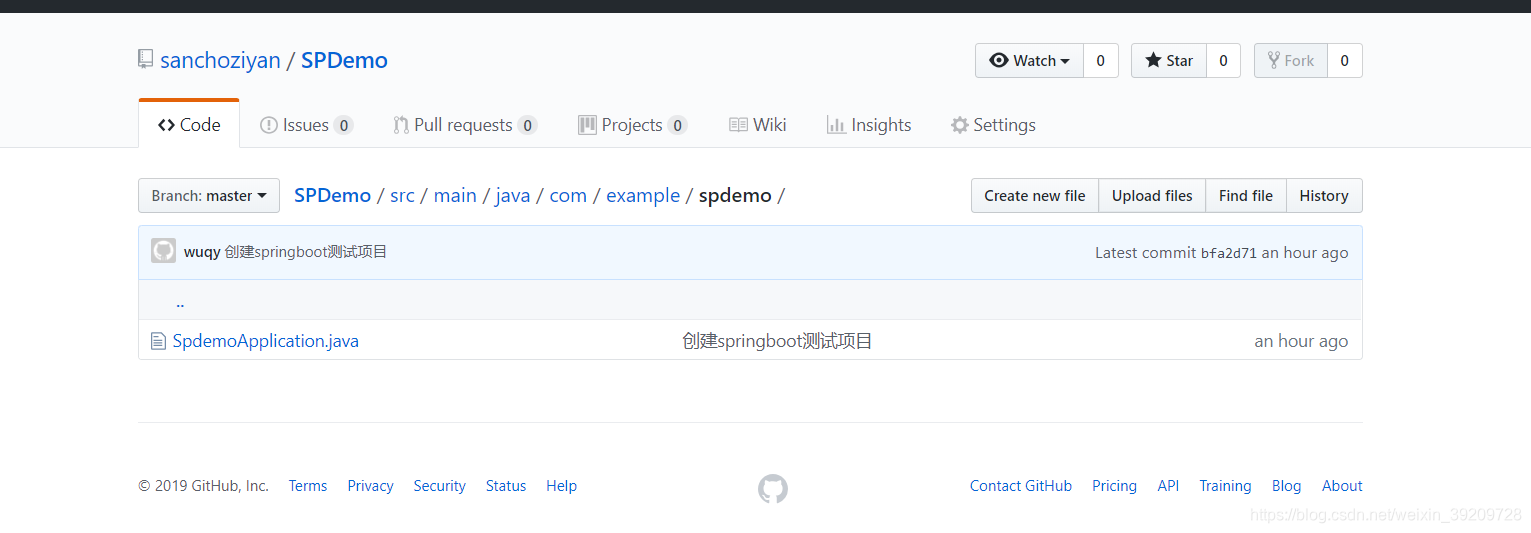The image size is (1531, 533).
Task: View the directory History
Action: [x=1324, y=196]
